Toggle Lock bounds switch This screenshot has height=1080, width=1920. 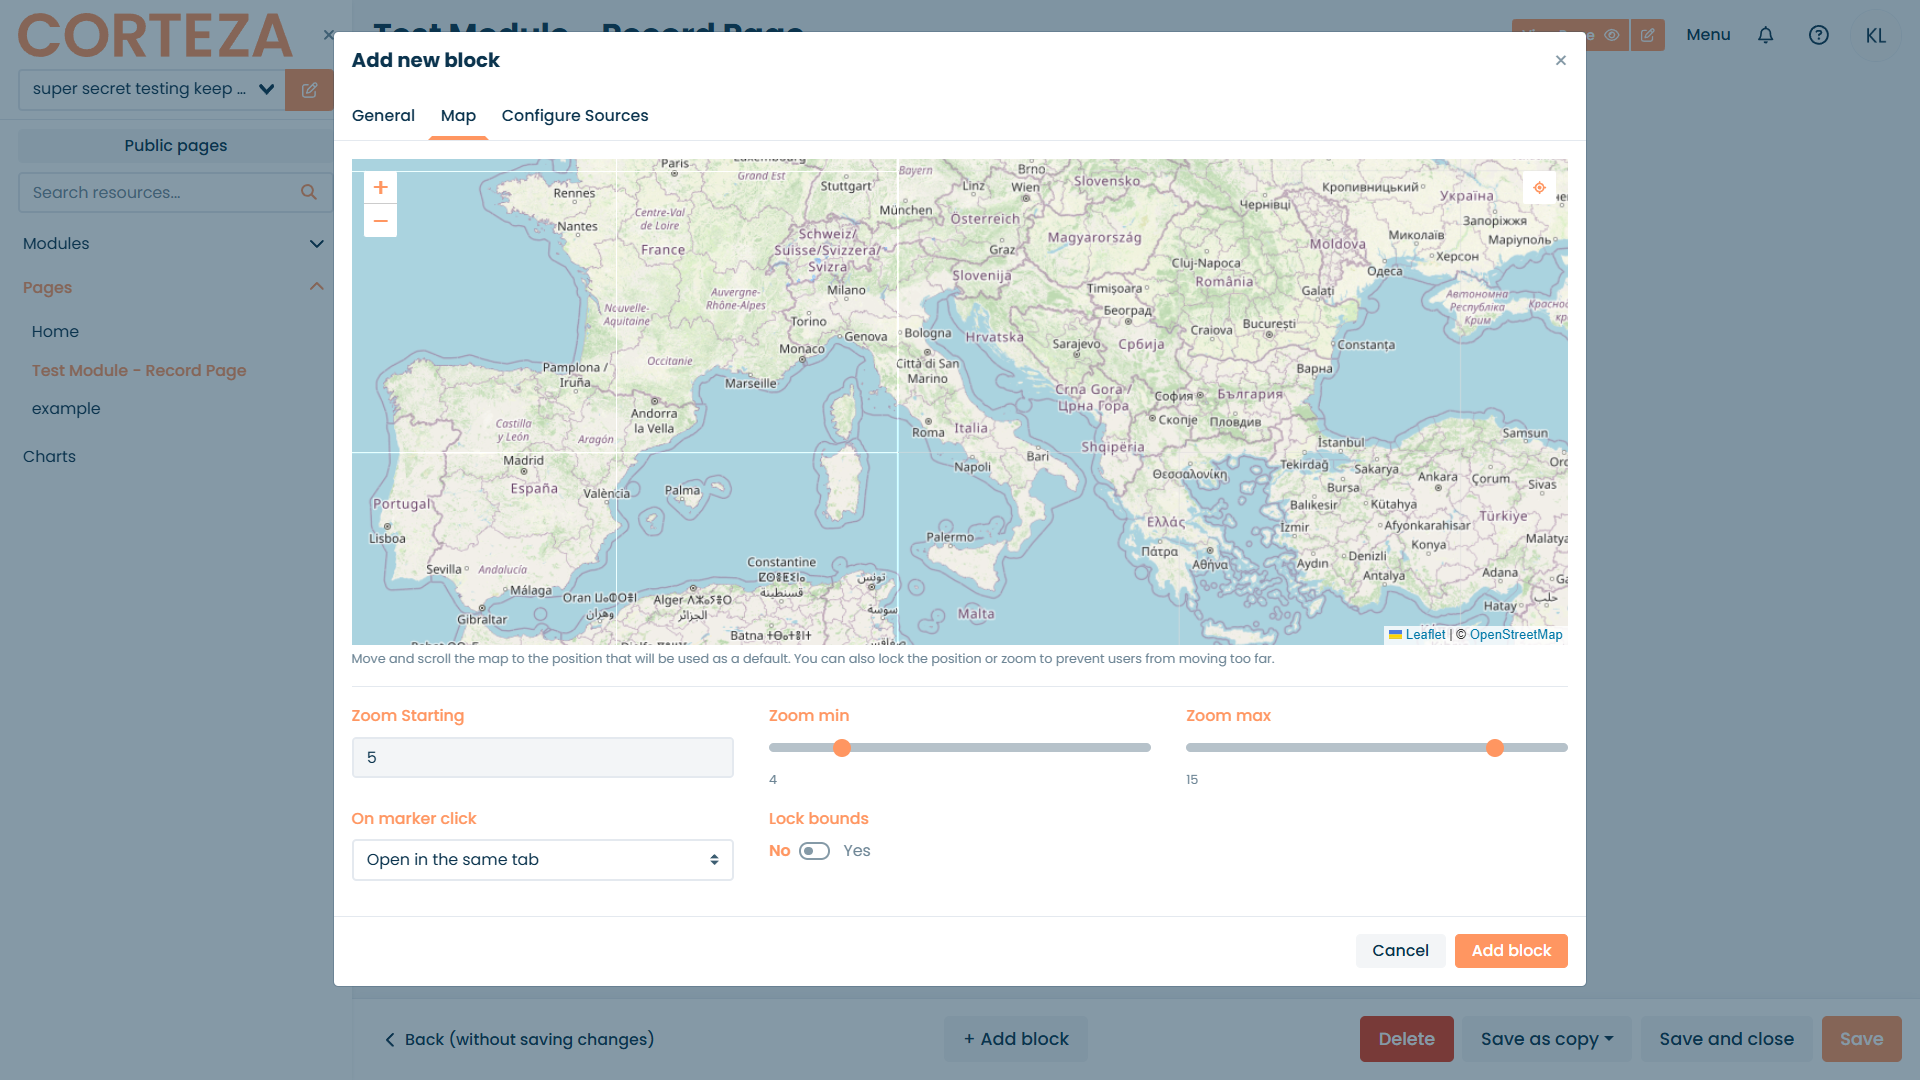coord(814,851)
